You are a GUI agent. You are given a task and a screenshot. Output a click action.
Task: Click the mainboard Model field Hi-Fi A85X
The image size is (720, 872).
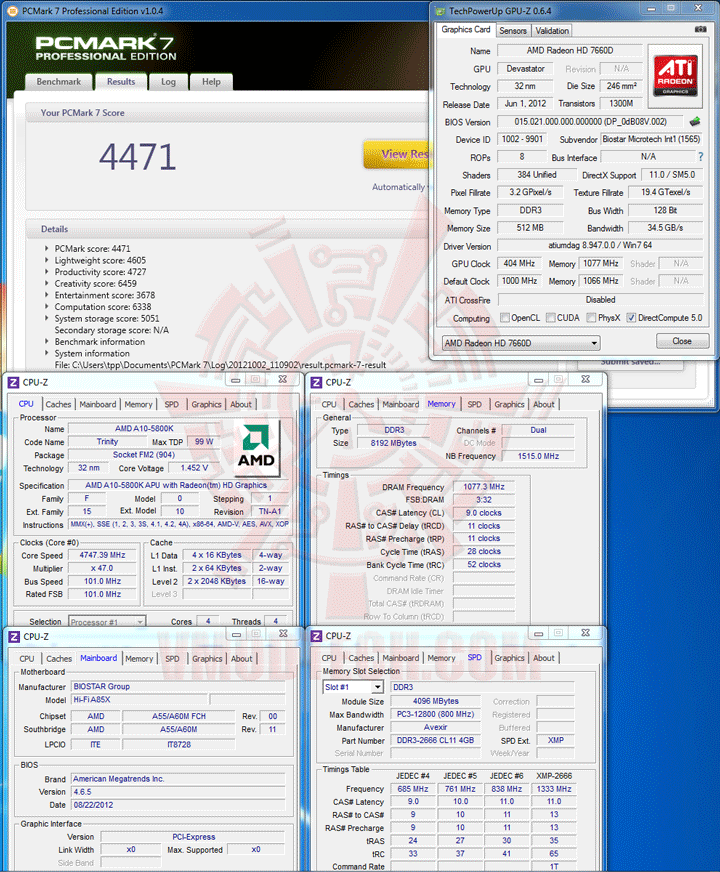pyautogui.click(x=140, y=700)
